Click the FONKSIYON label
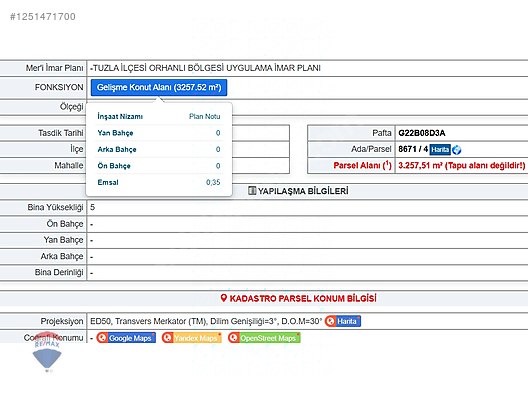The image size is (528, 396). point(59,88)
